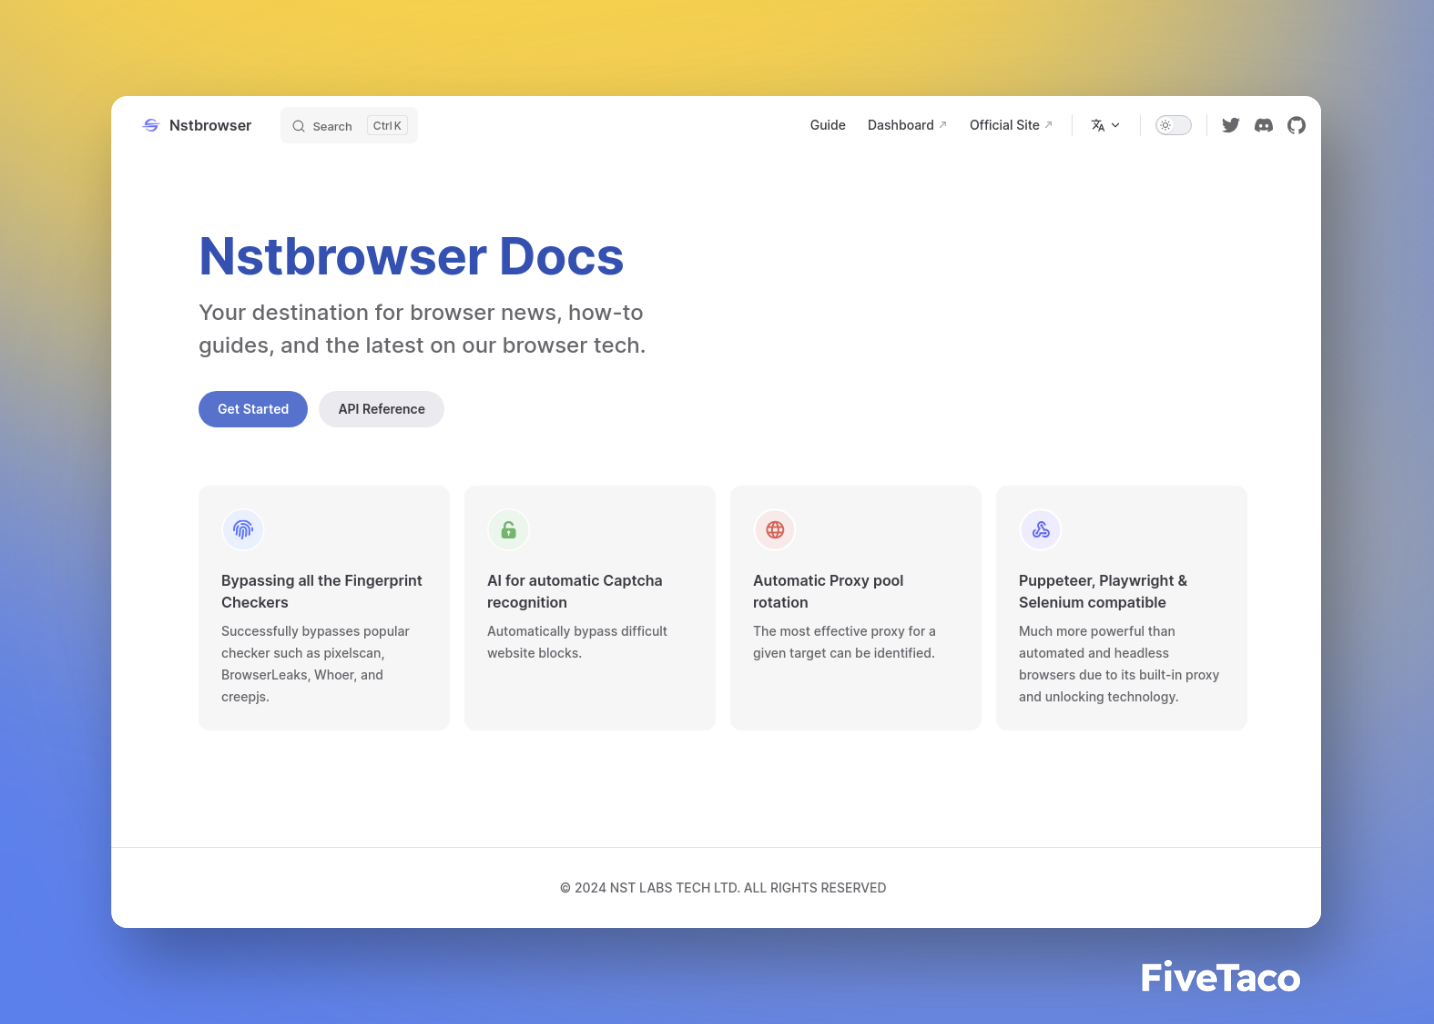The height and width of the screenshot is (1024, 1434).
Task: Click the green unlock Captcha icon
Action: pos(509,530)
